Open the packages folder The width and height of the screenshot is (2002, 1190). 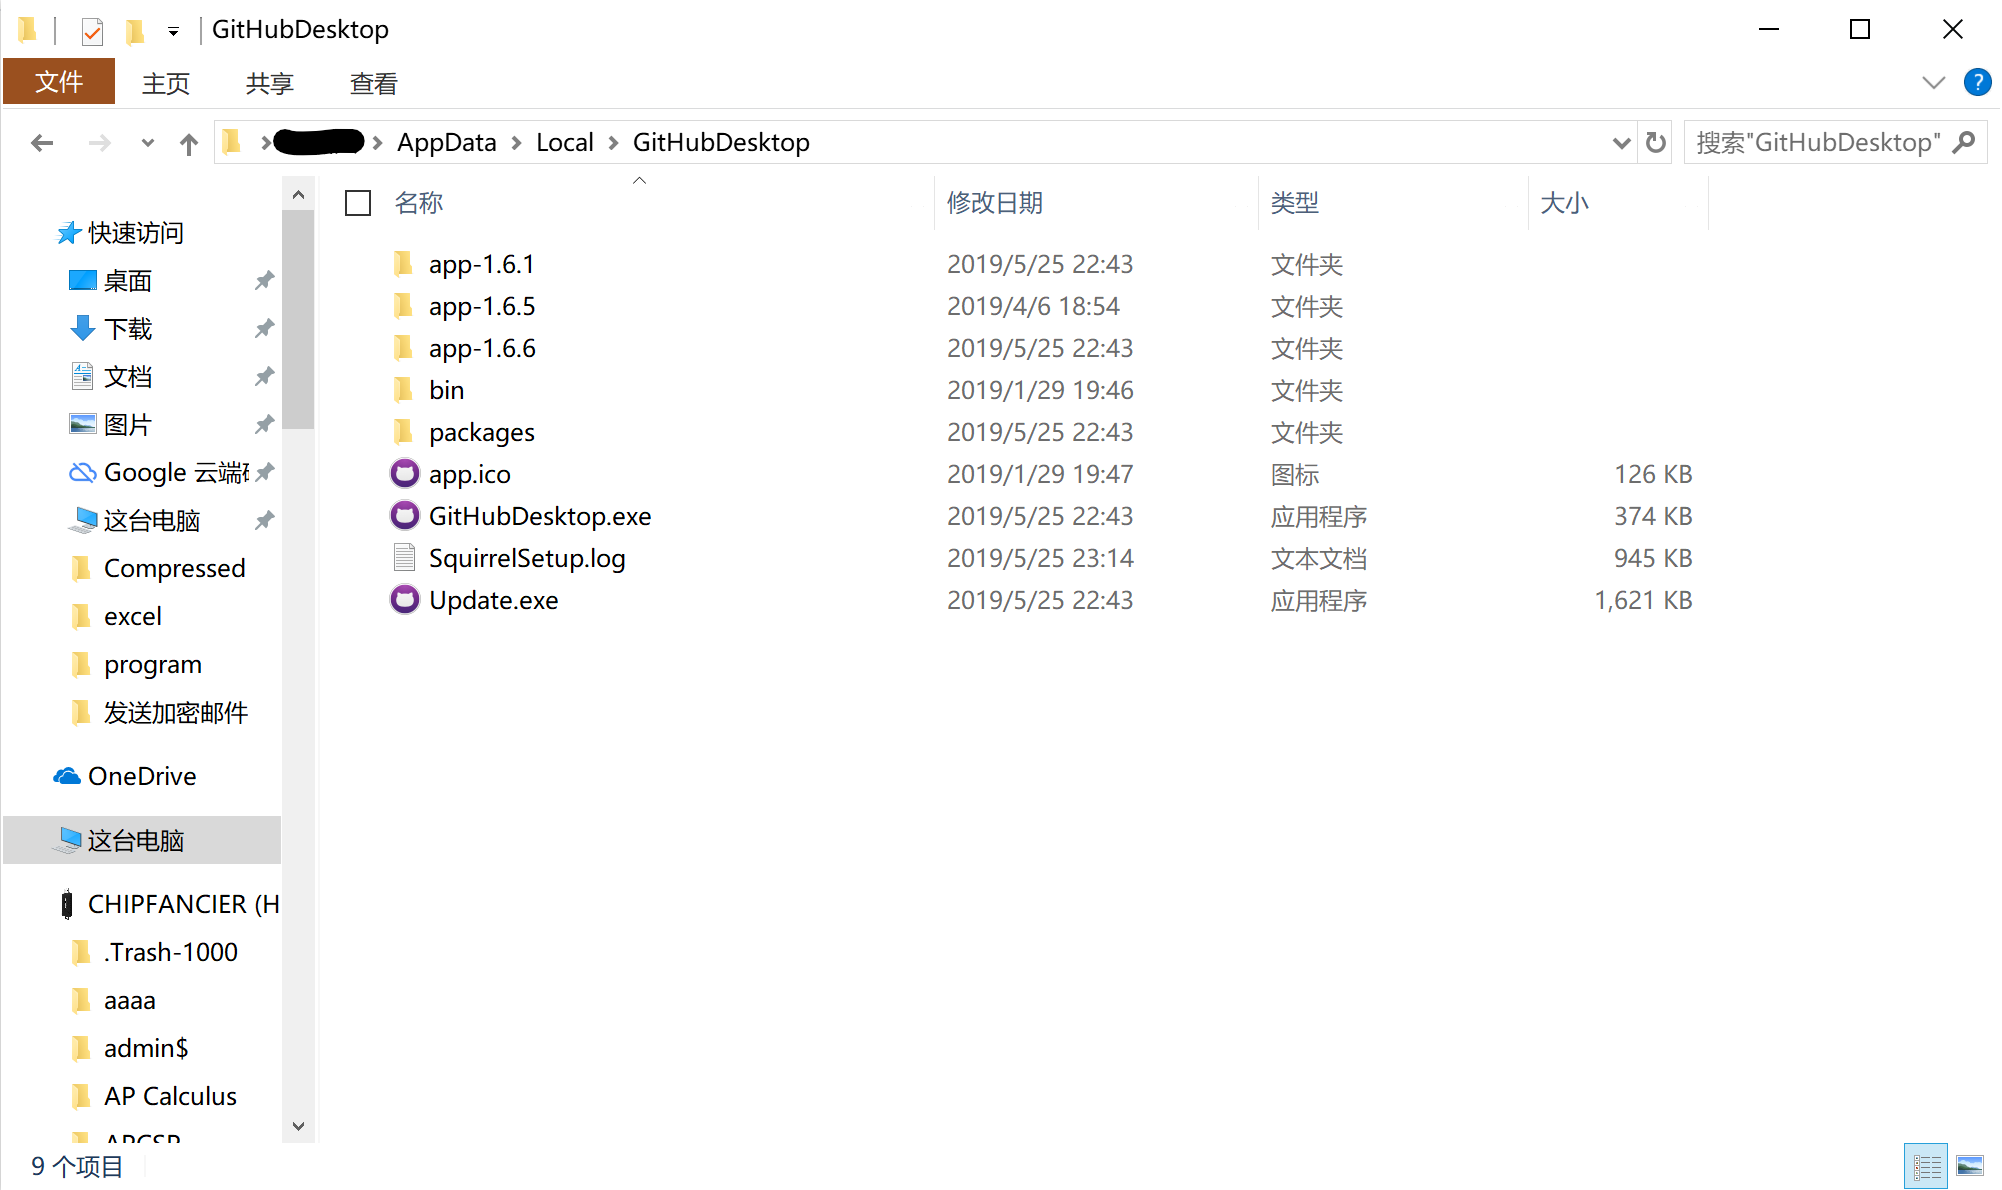point(482,431)
